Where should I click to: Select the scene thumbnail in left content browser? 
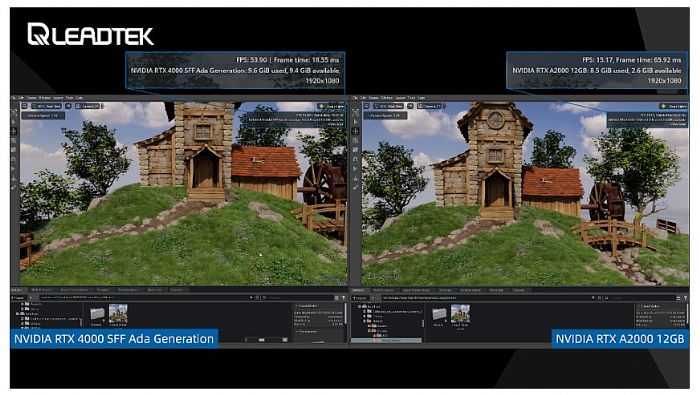[x=118, y=314]
